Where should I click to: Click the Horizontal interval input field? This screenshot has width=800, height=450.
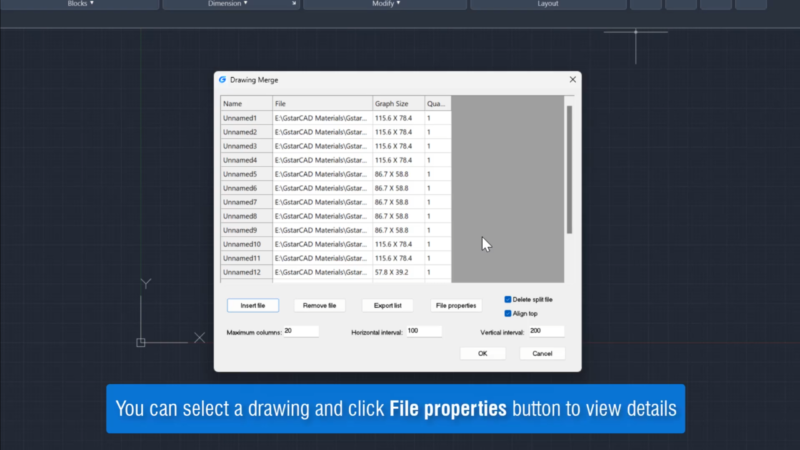coord(425,331)
